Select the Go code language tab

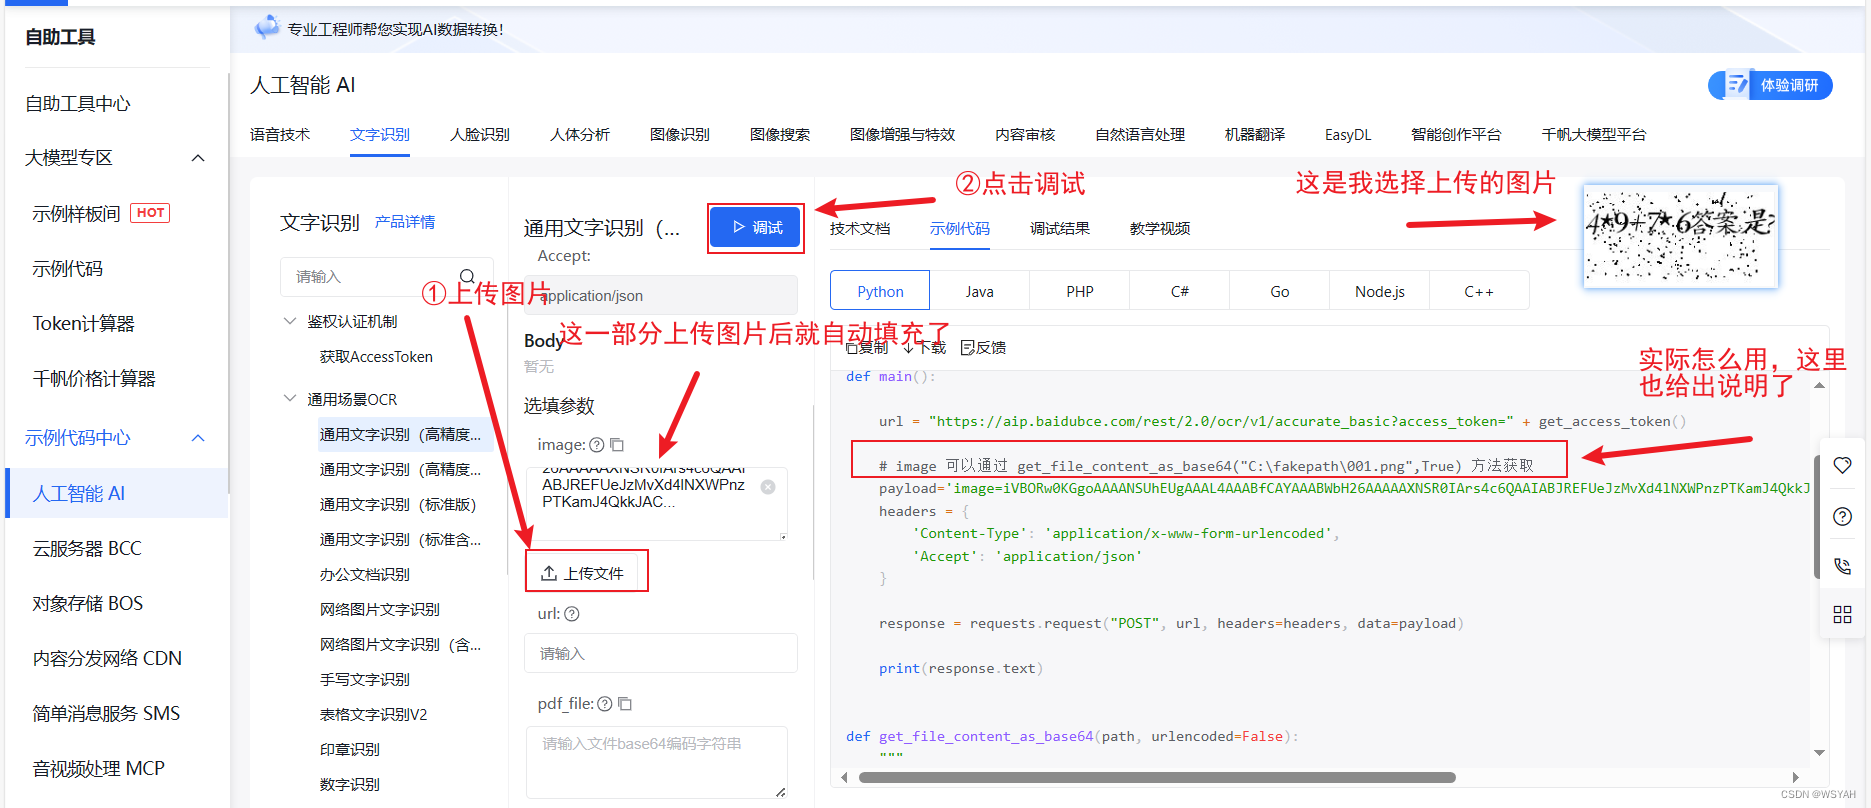point(1280,291)
